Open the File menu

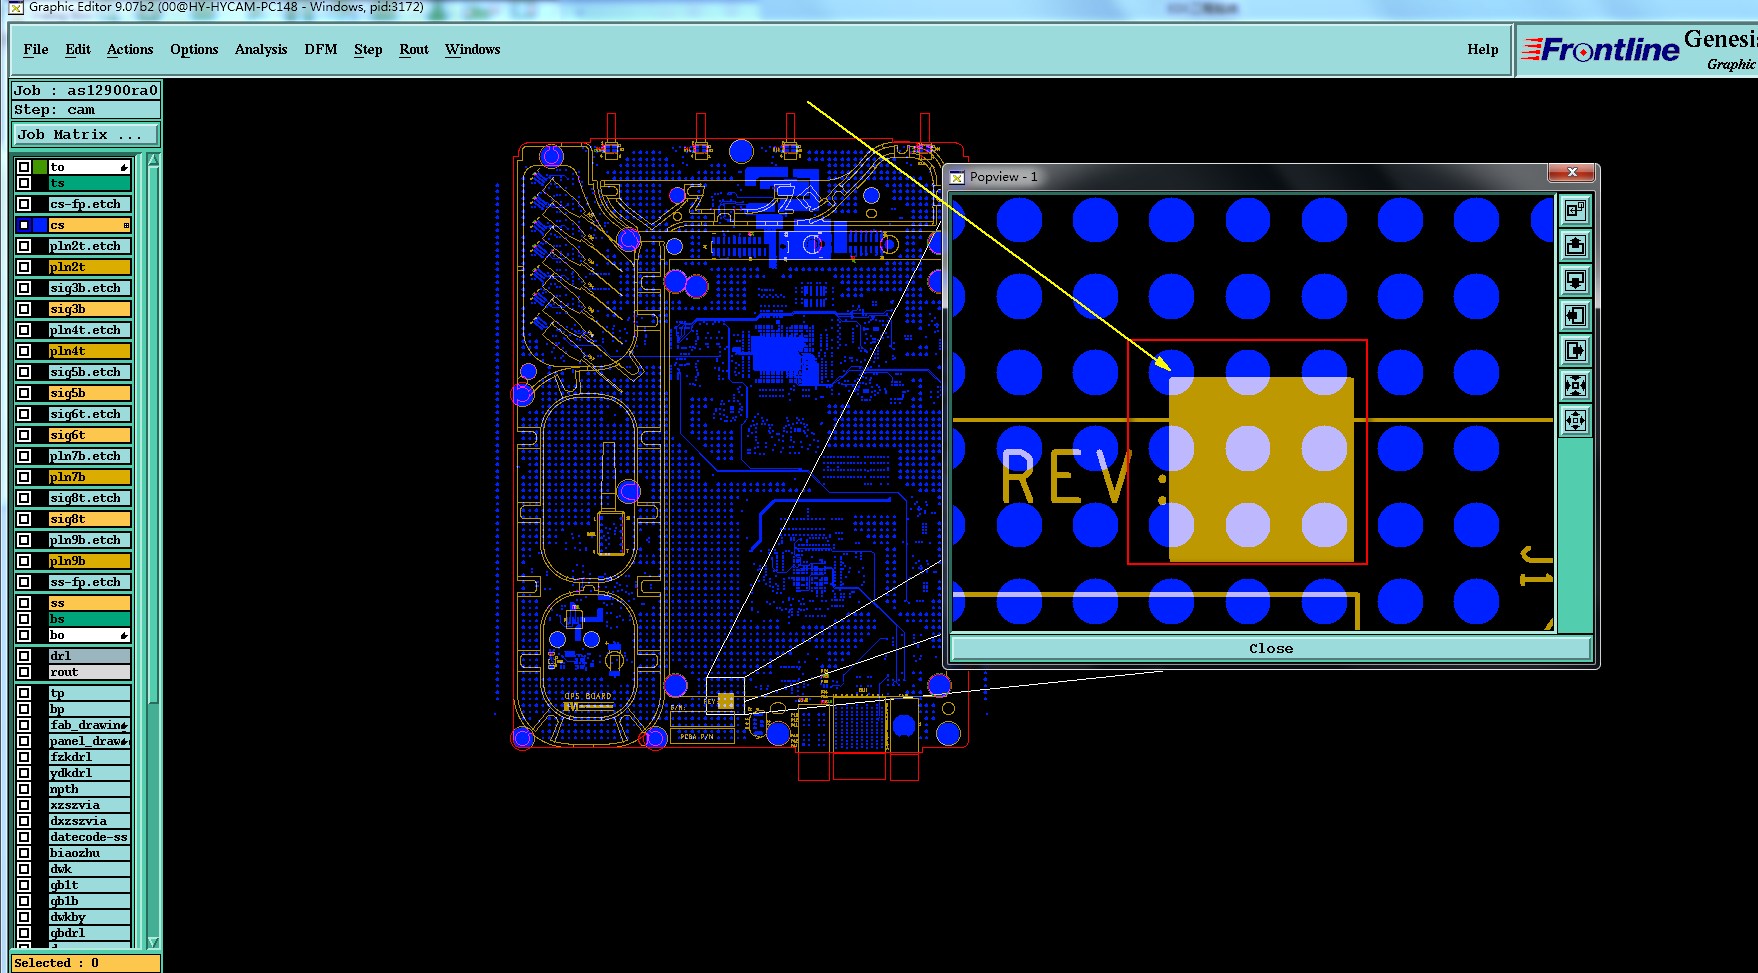pos(36,49)
